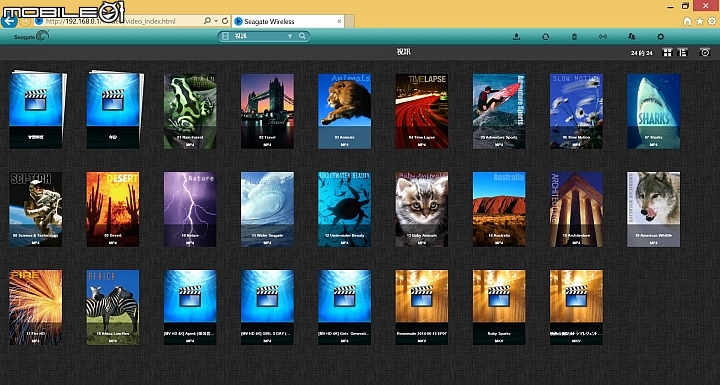720x385 pixels.
Task: Open 01 Rain forest video
Action: click(x=190, y=111)
